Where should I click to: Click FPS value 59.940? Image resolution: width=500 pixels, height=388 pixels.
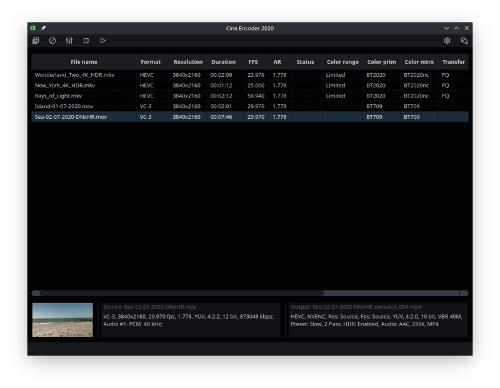coord(256,96)
